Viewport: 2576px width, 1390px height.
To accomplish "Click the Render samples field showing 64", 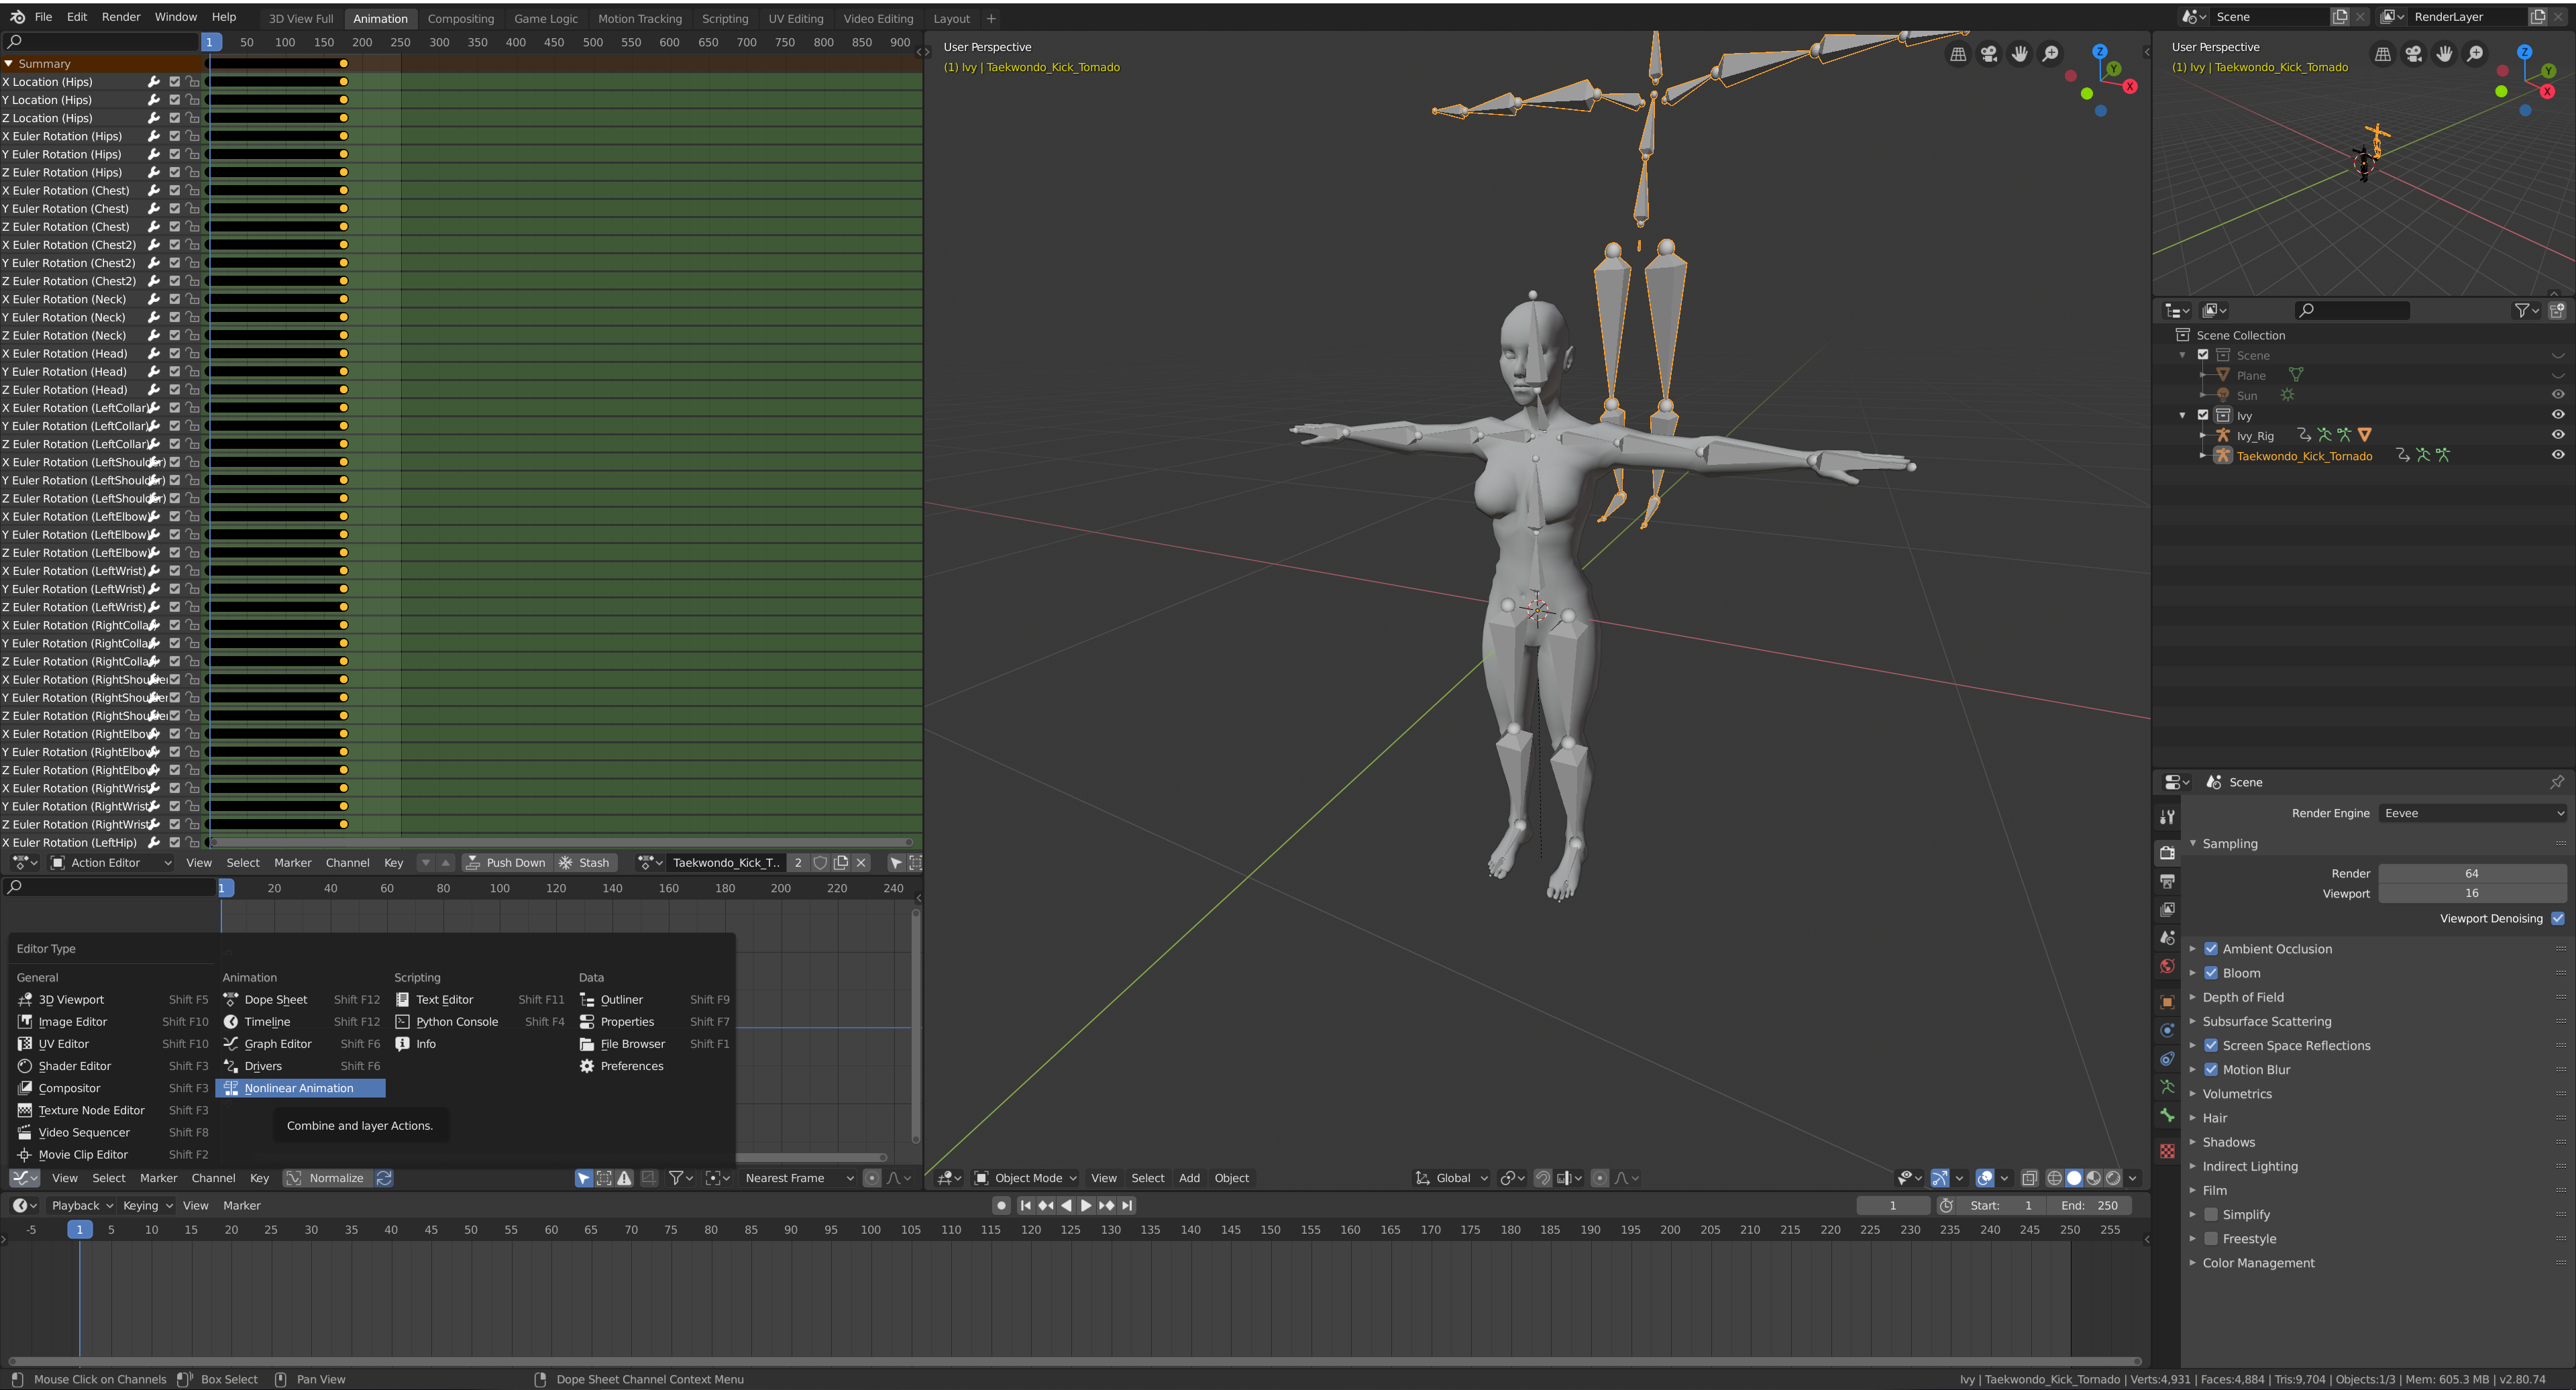I will coord(2472,874).
